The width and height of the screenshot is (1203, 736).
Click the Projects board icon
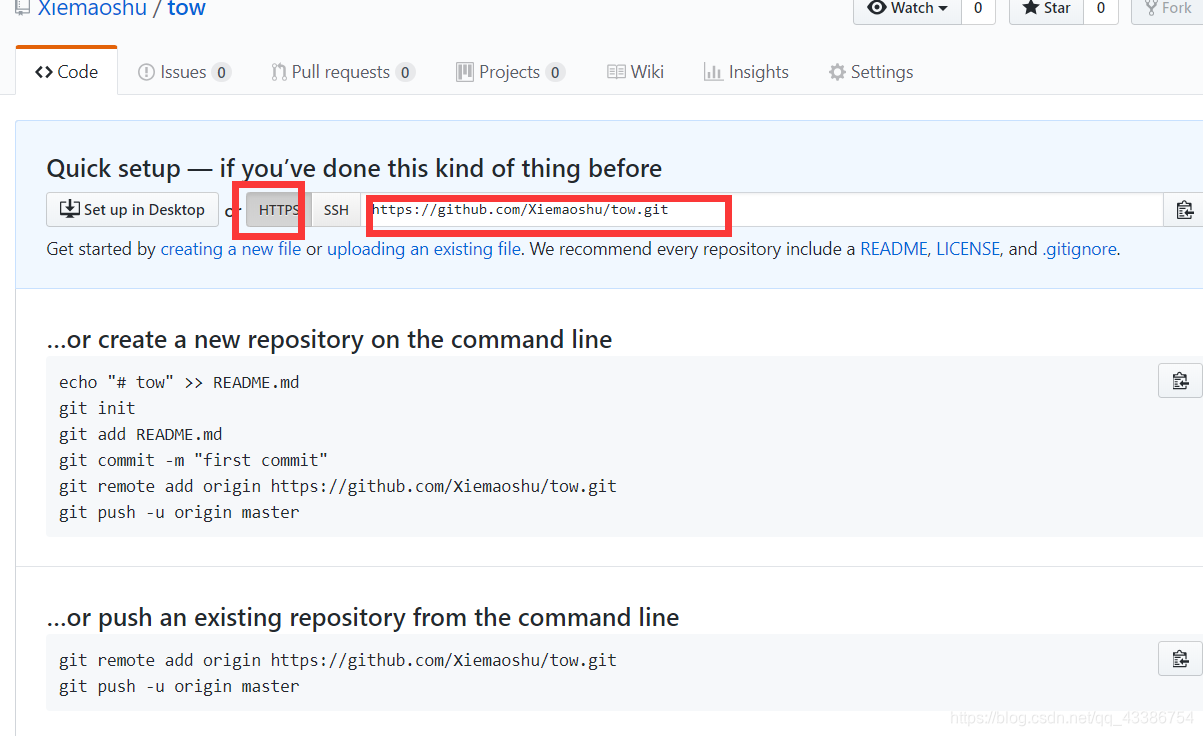pyautogui.click(x=465, y=72)
